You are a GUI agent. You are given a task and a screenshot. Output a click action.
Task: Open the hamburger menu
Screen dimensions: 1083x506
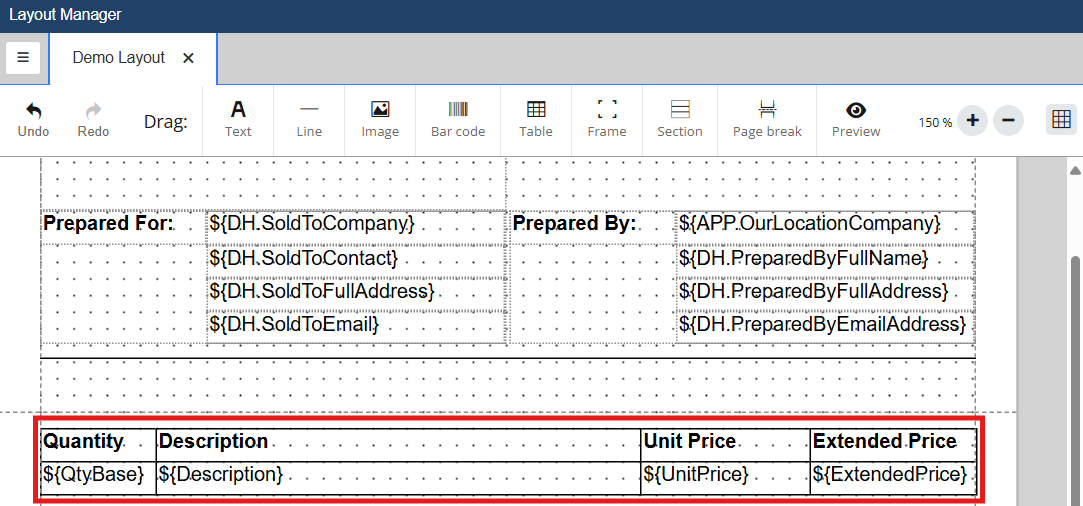tap(23, 58)
